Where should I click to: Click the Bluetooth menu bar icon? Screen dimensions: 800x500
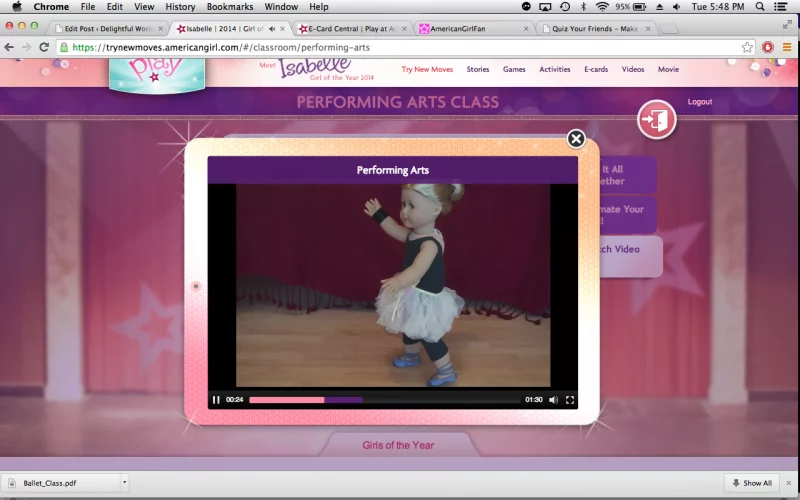[584, 7]
